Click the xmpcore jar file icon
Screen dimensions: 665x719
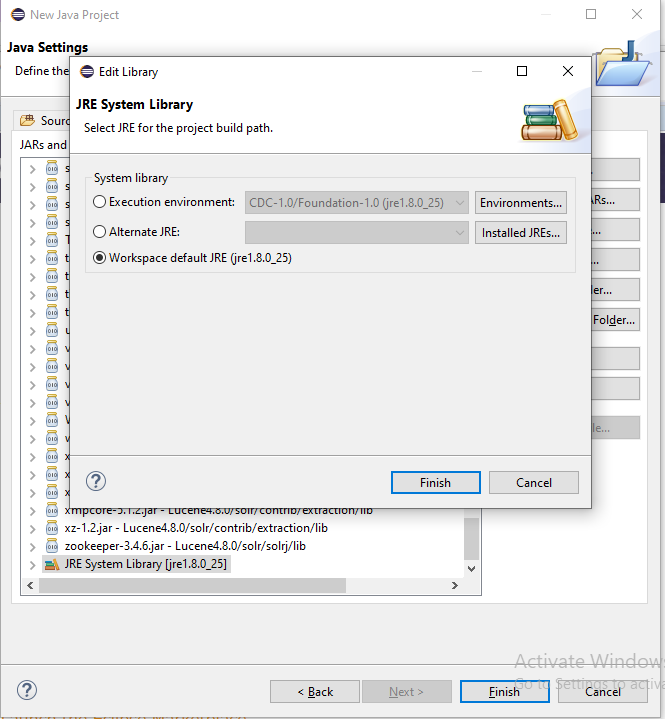[52, 510]
